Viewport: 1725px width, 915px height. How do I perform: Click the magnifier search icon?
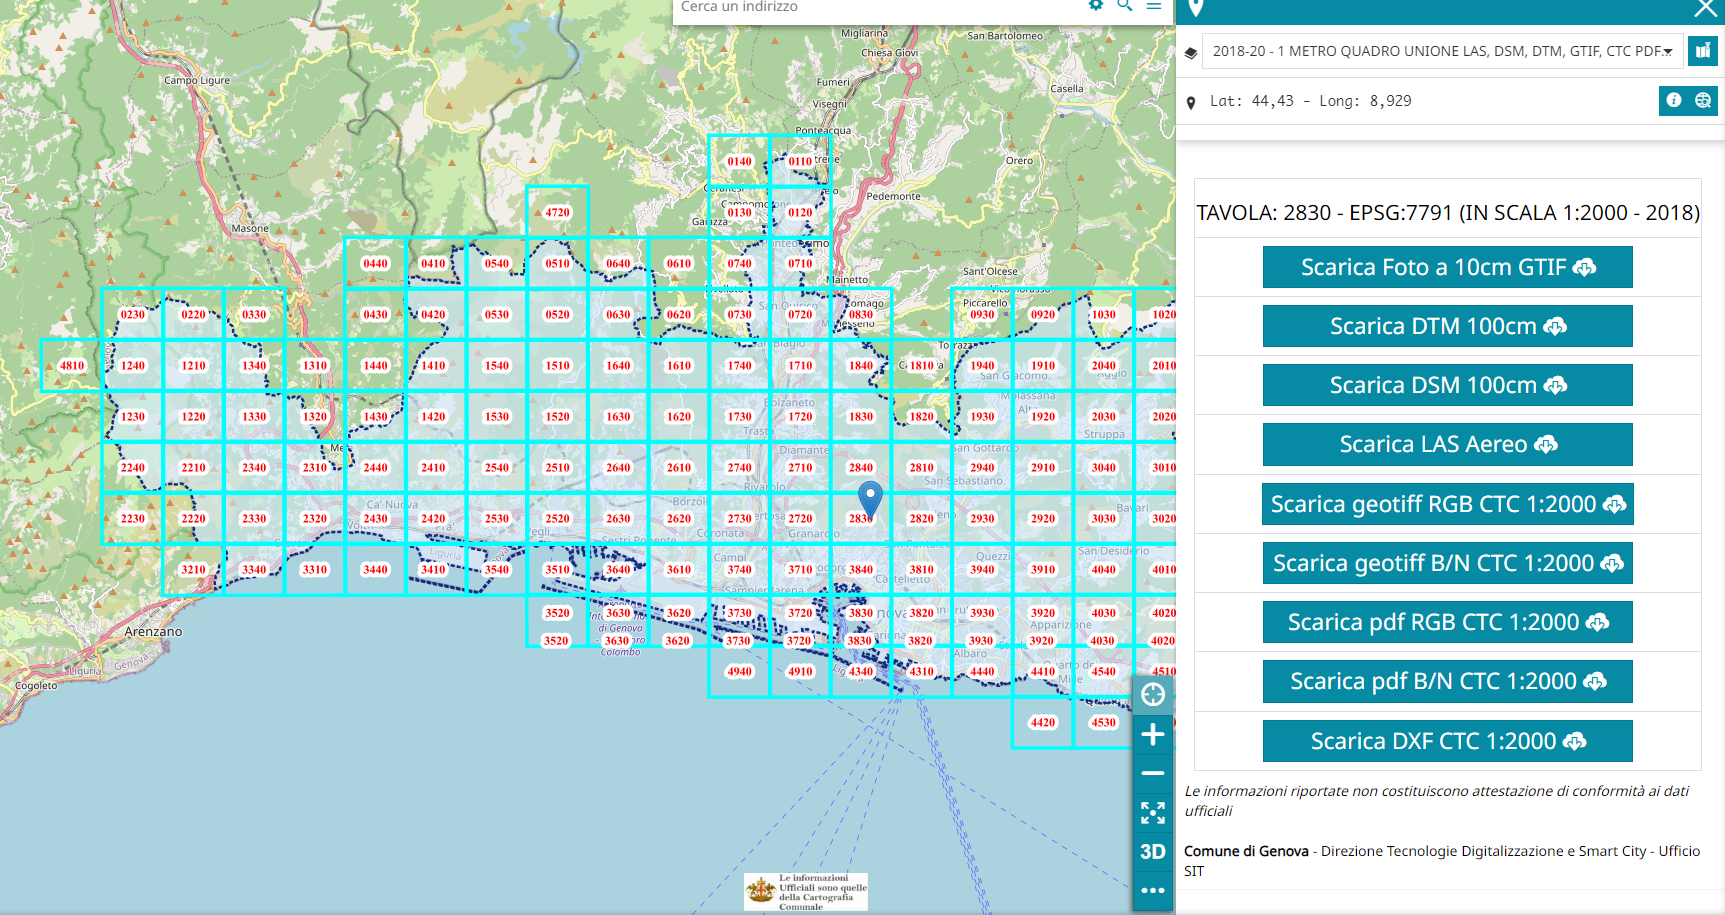coord(1125,5)
